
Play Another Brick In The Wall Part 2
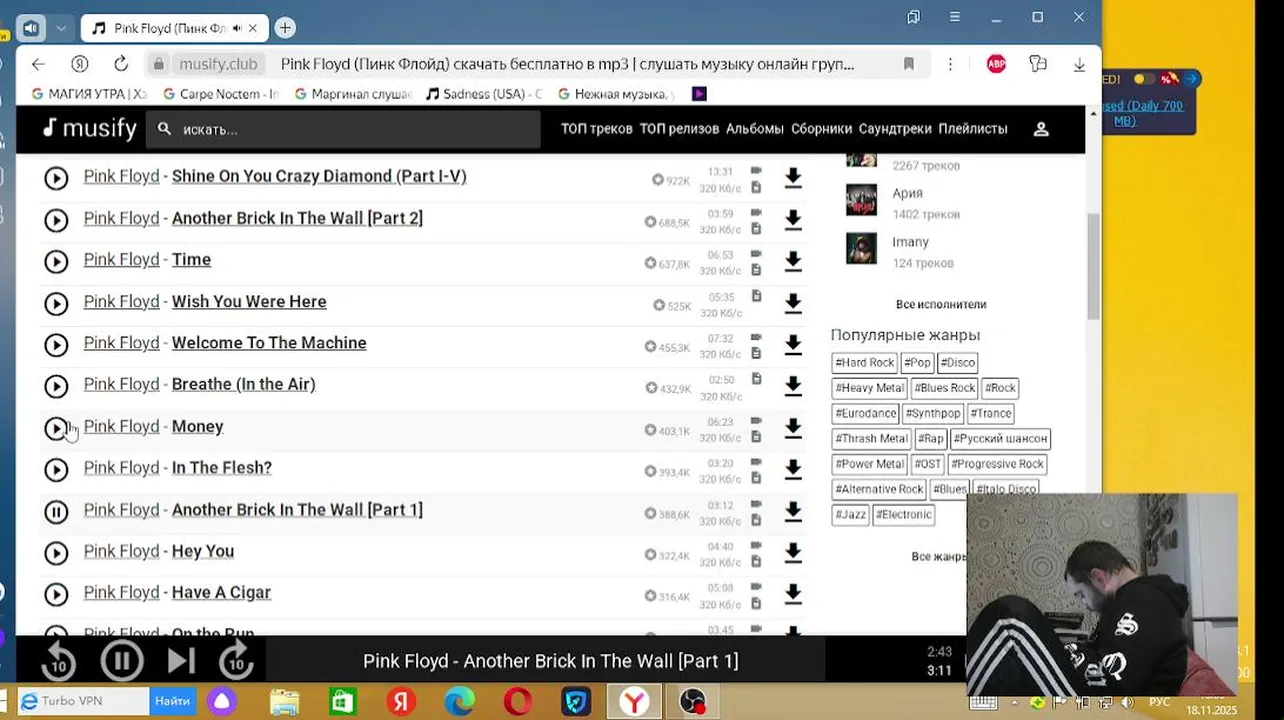(56, 220)
